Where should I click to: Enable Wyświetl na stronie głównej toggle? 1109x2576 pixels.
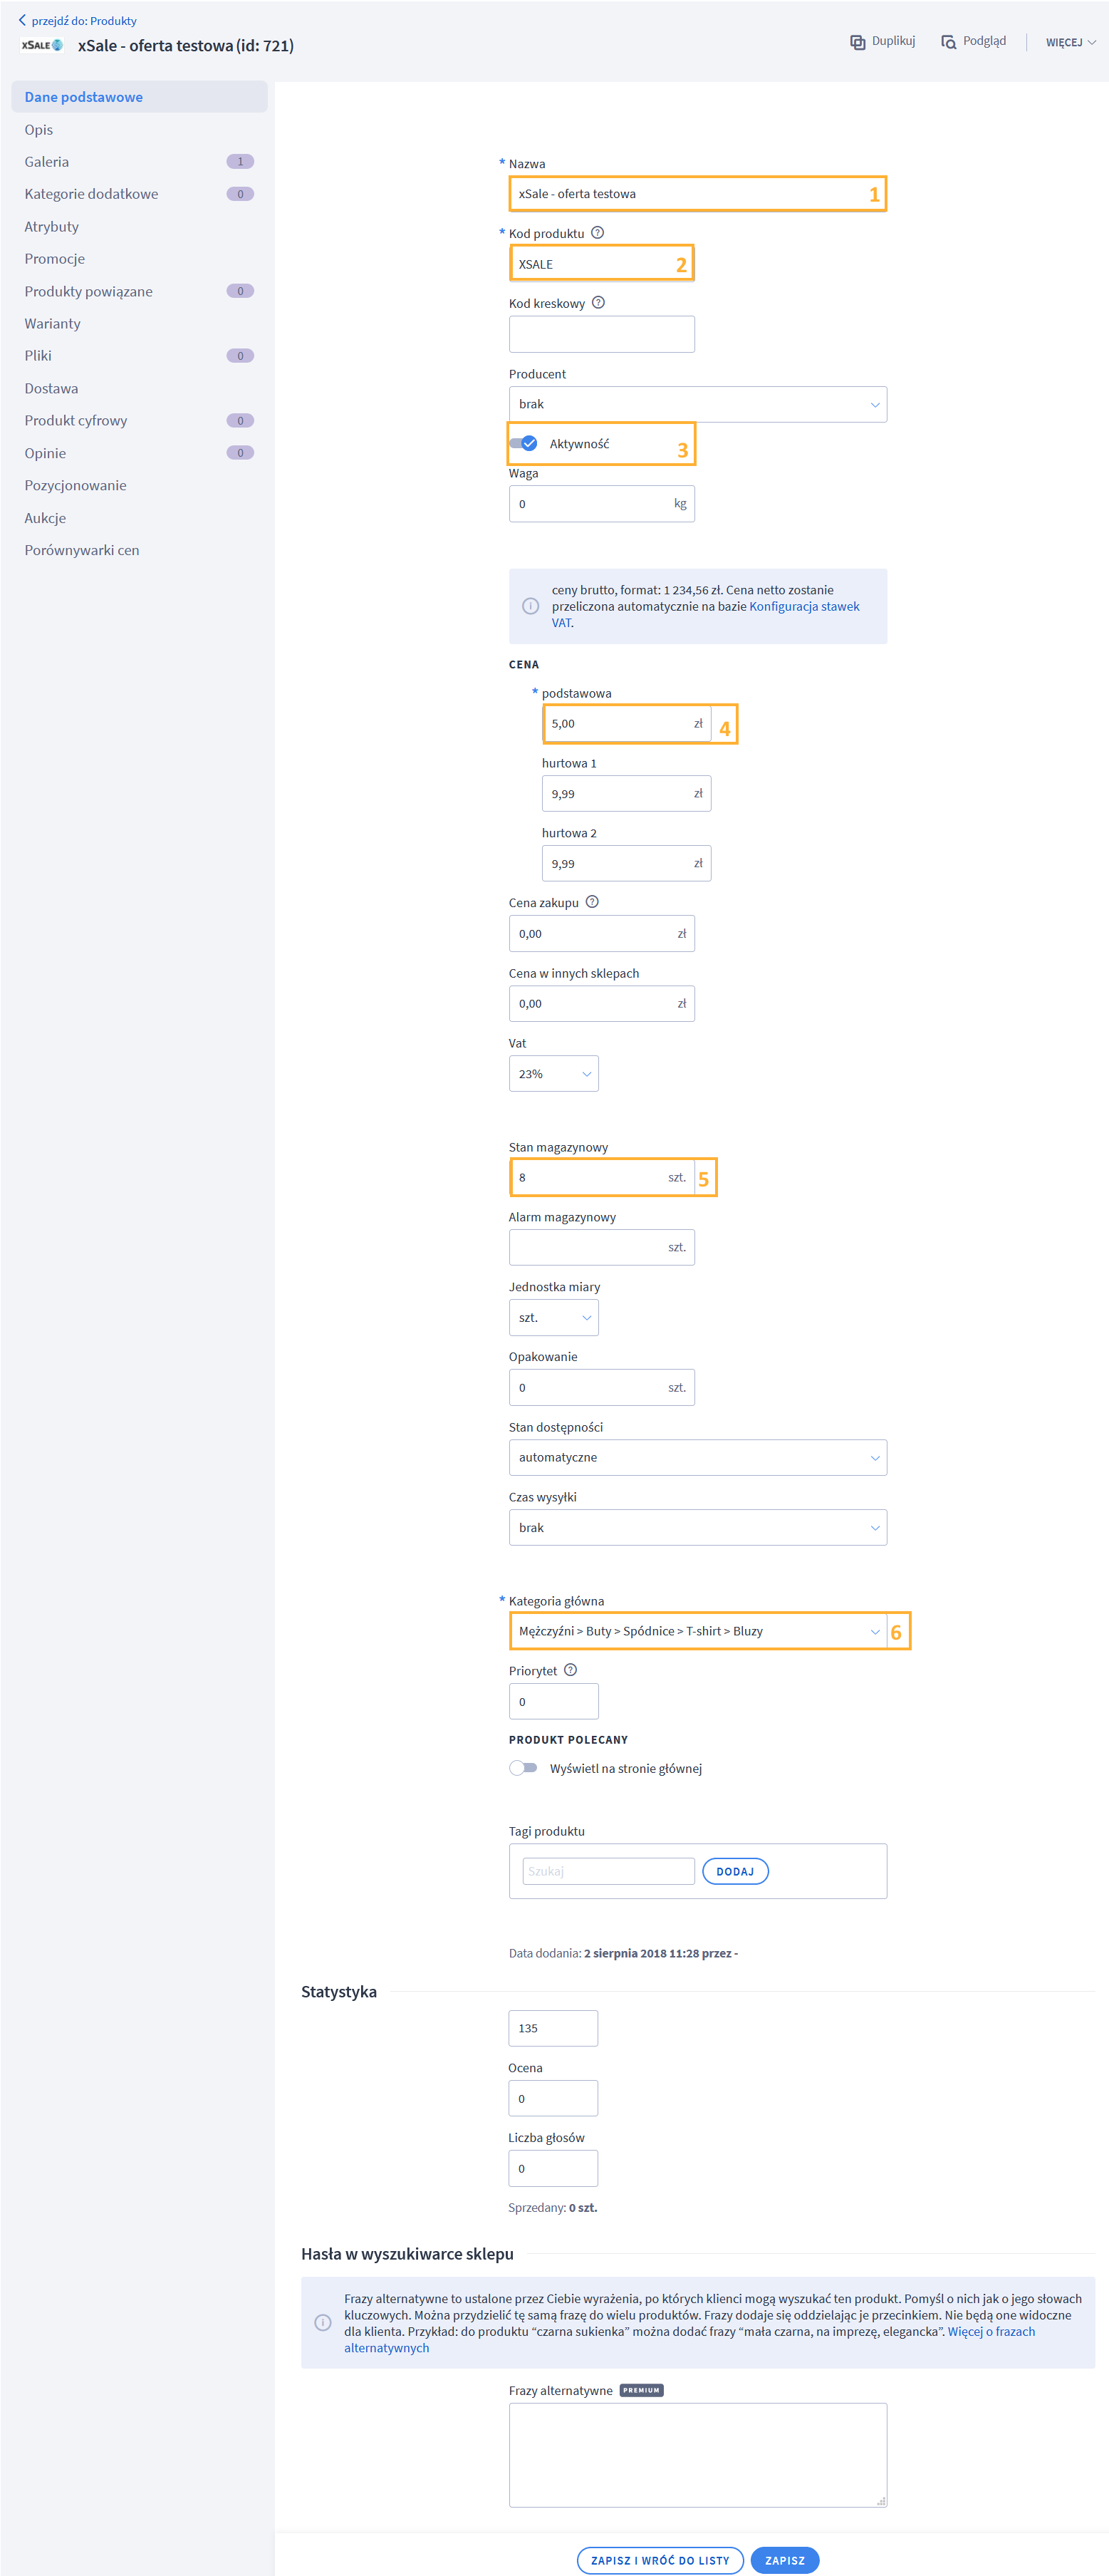[x=523, y=1768]
